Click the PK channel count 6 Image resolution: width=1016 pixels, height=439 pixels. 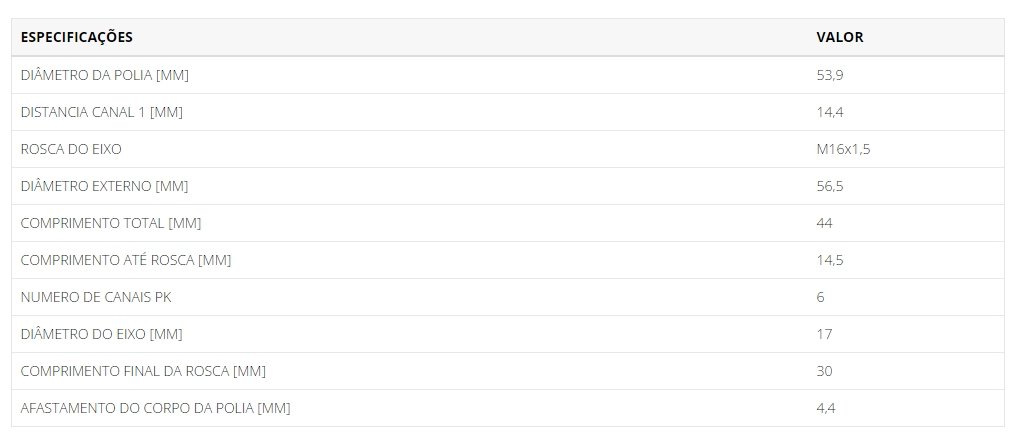point(820,297)
